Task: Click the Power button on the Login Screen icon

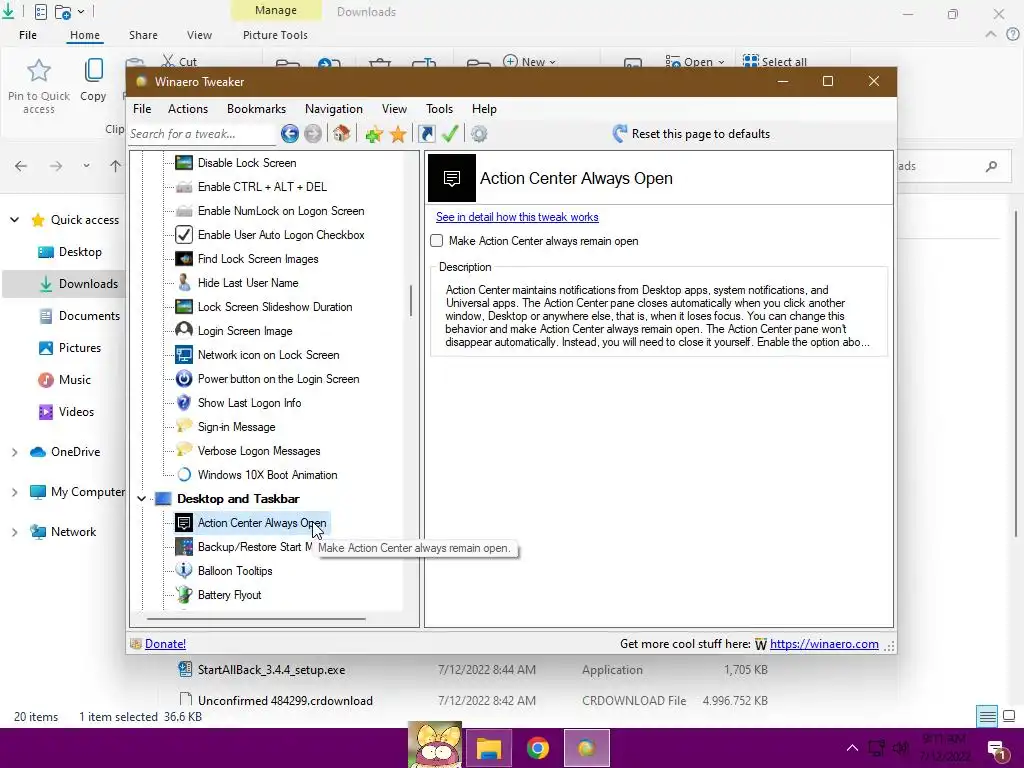Action: coord(184,379)
